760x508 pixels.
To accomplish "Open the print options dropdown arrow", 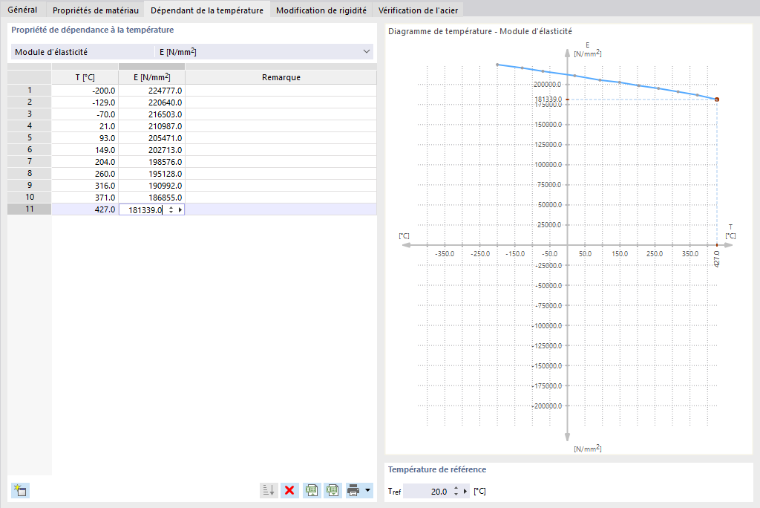I will point(368,490).
